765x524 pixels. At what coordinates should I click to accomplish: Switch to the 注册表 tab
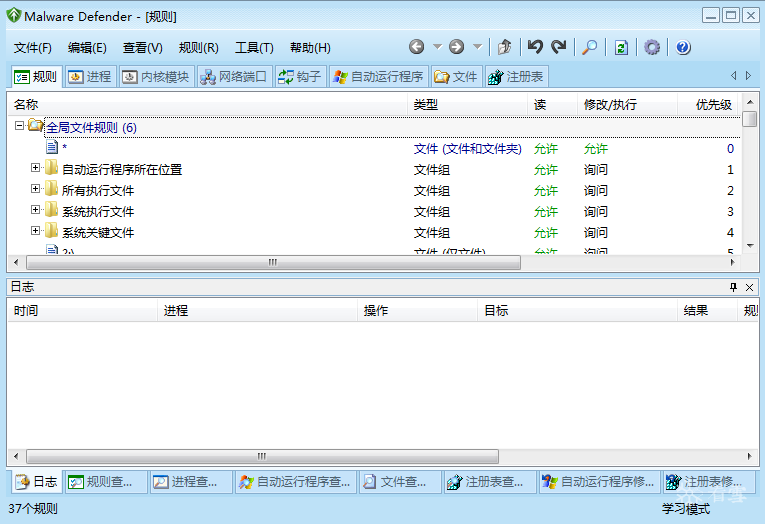(x=516, y=77)
